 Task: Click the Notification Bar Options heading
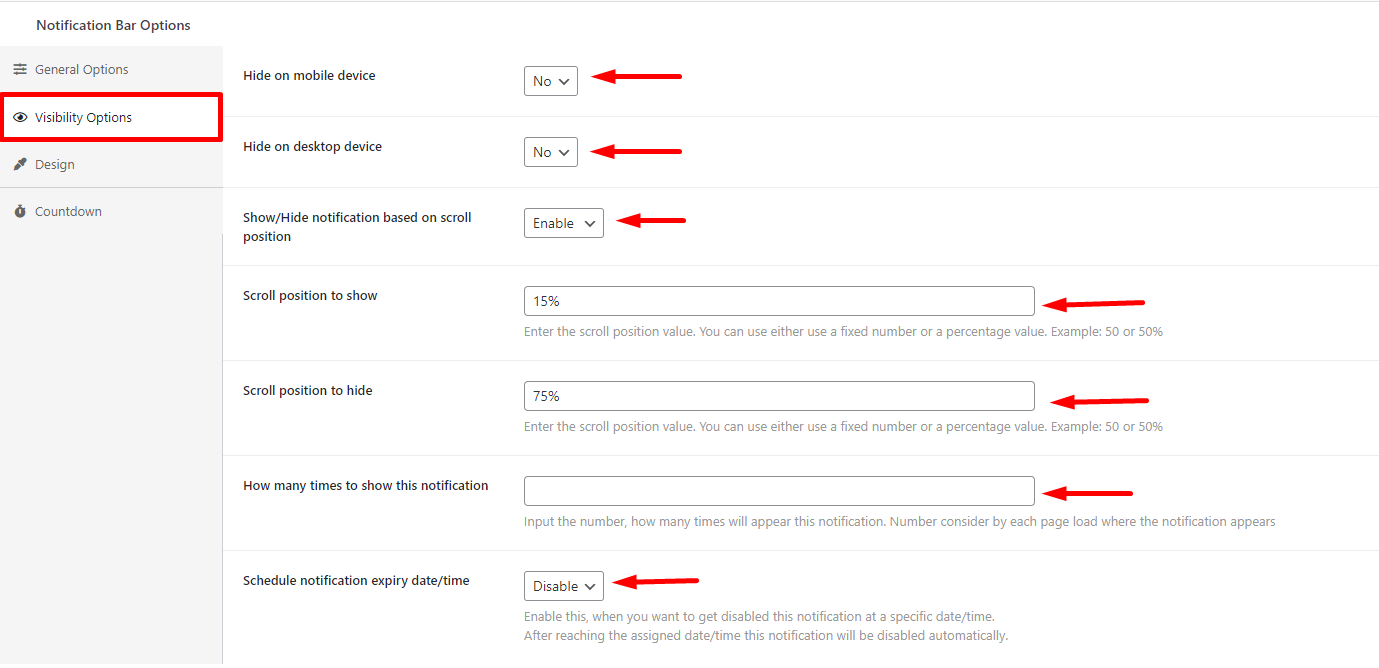(x=113, y=25)
